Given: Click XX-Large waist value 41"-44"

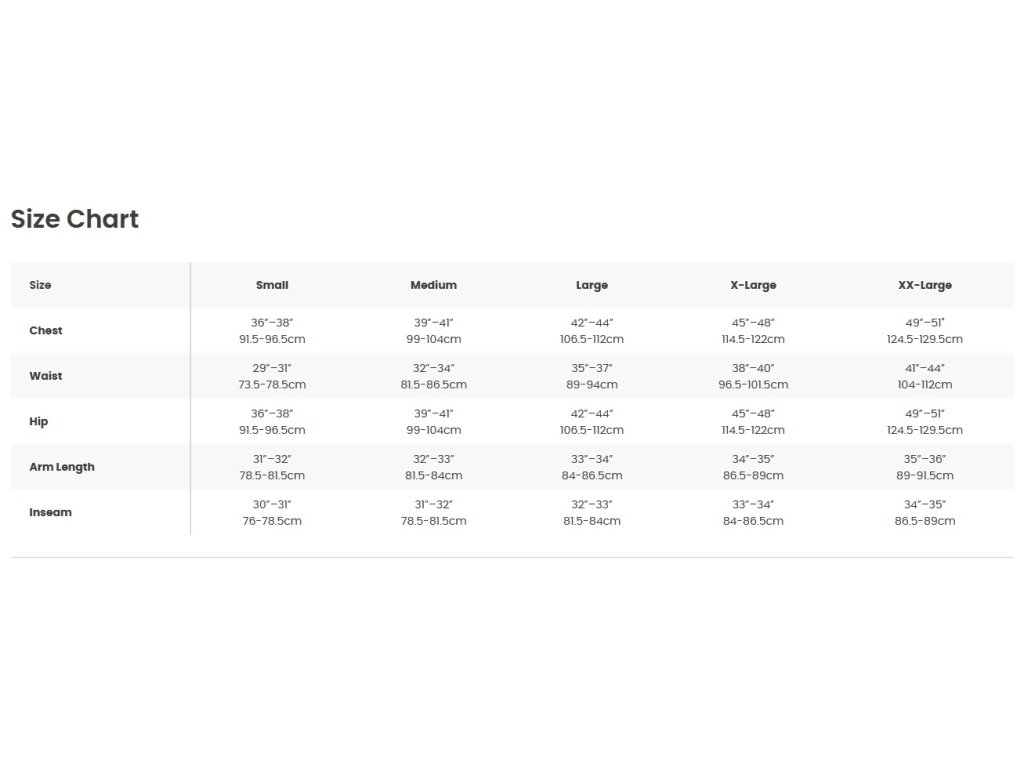Looking at the screenshot, I should point(925,368).
